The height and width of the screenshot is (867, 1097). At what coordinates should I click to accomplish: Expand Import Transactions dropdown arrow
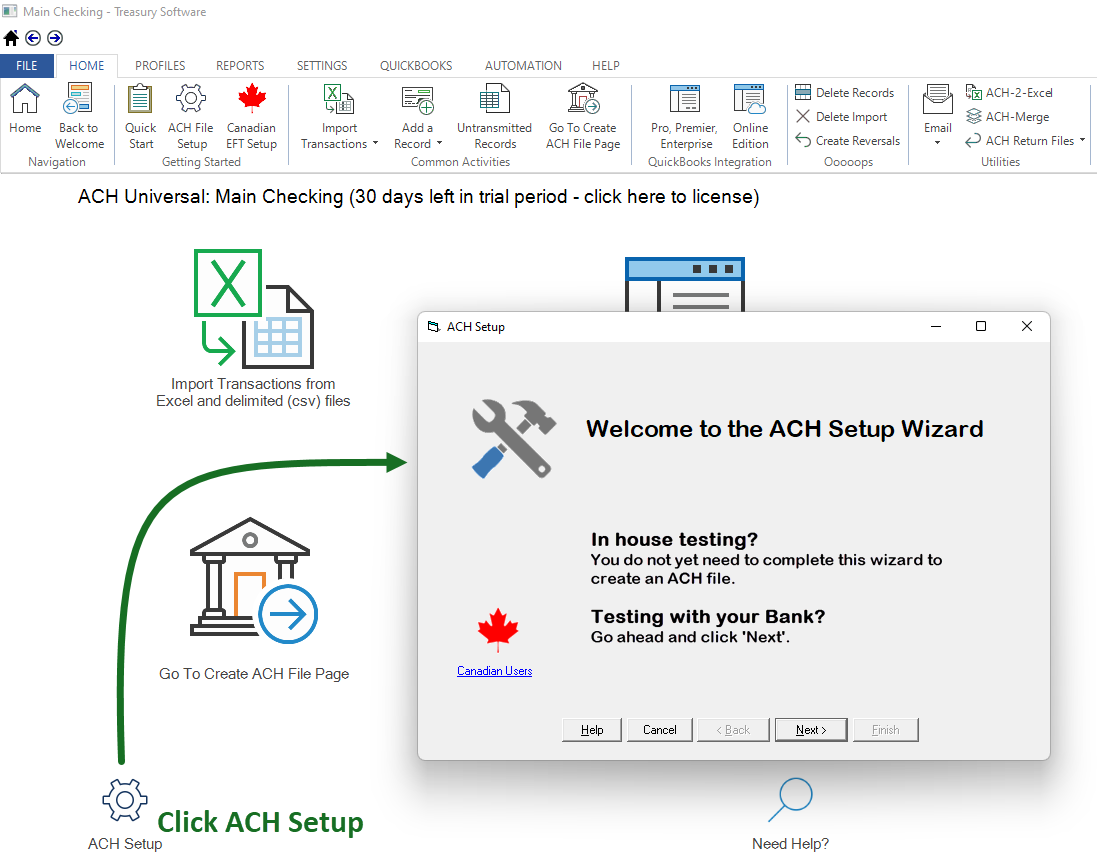pos(376,143)
